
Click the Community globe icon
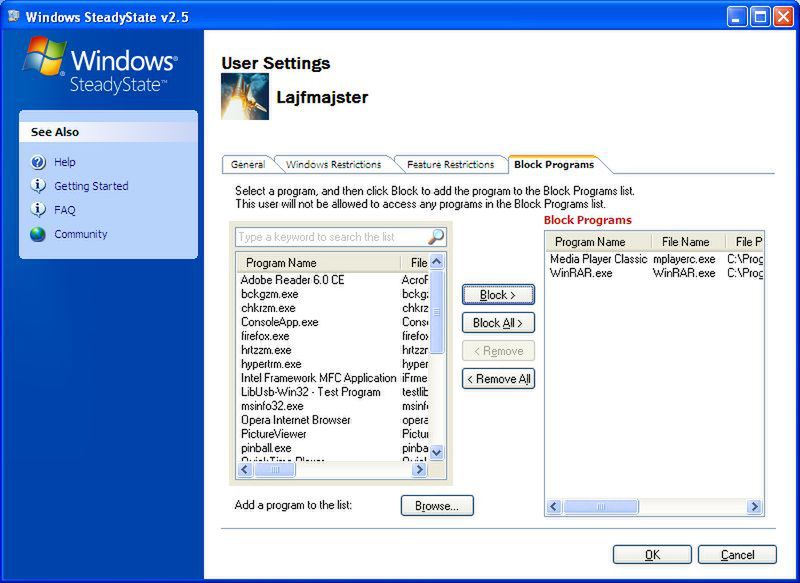pos(38,234)
